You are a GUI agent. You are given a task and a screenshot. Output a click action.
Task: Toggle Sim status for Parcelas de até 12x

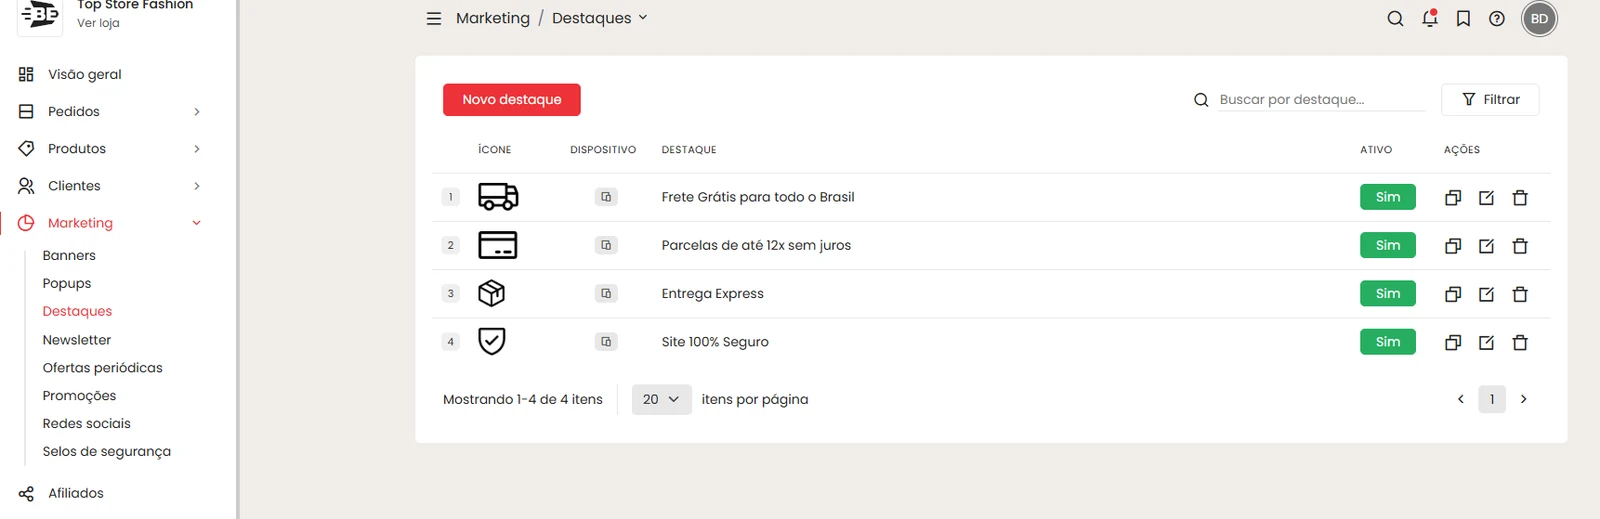[1388, 245]
